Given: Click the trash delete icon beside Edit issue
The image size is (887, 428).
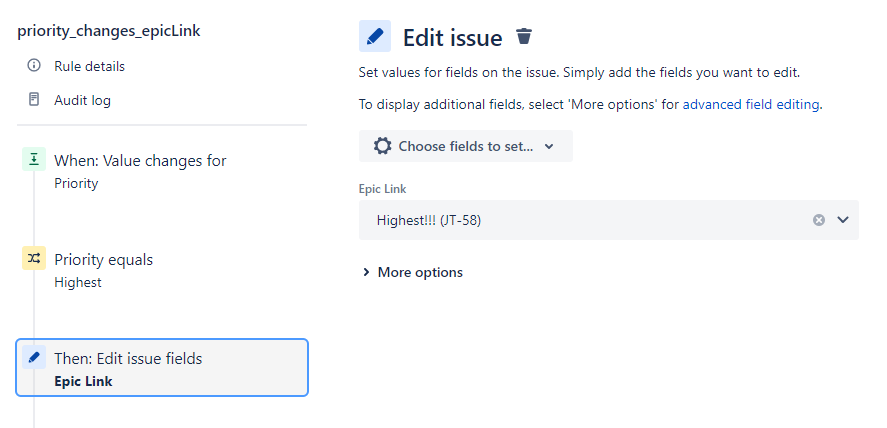Looking at the screenshot, I should pos(524,36).
